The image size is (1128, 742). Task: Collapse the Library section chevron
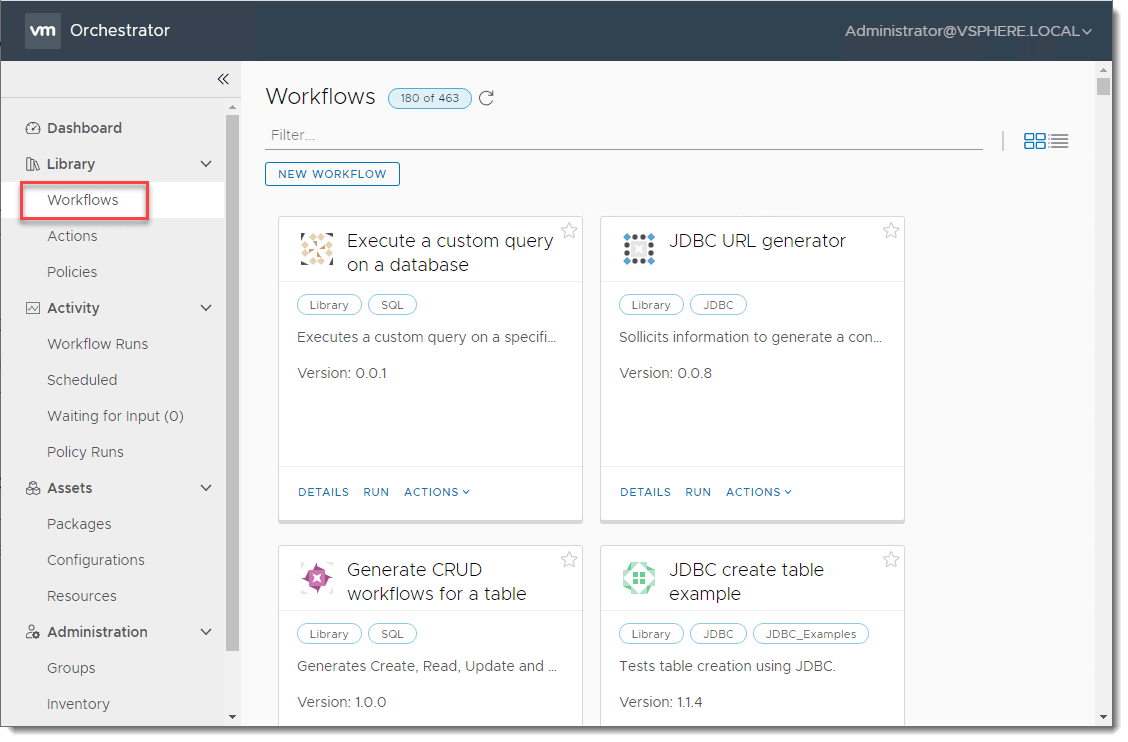click(206, 164)
